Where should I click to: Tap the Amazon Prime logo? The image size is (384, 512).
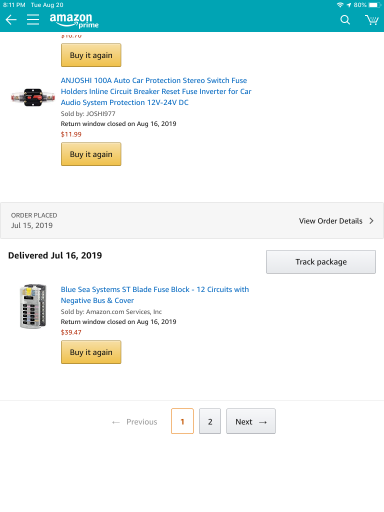74,20
